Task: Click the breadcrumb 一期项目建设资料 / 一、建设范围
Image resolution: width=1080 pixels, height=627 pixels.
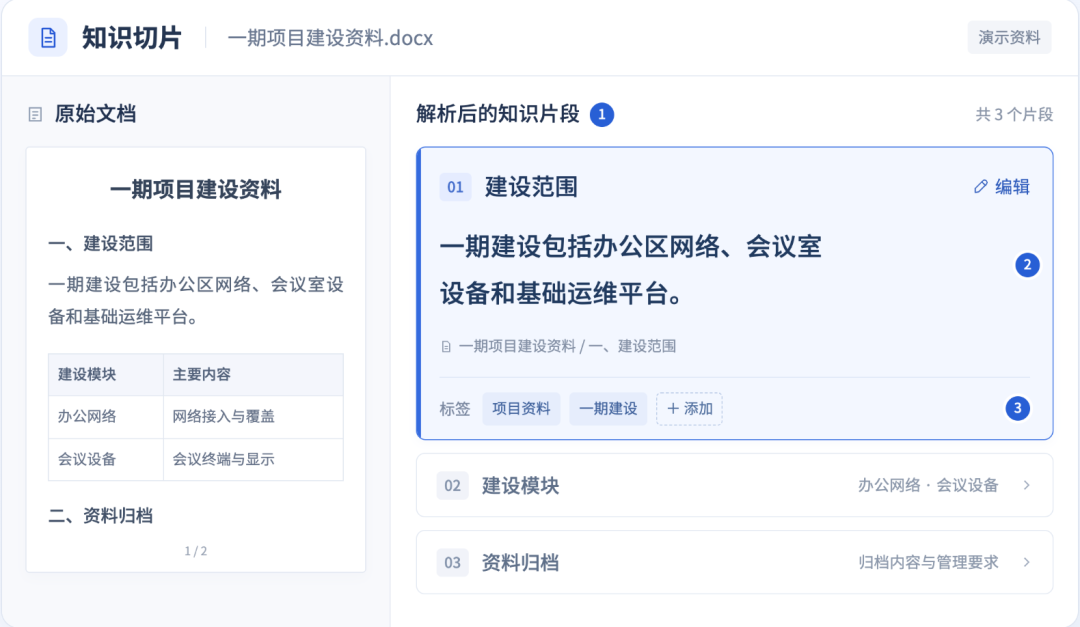Action: 567,347
